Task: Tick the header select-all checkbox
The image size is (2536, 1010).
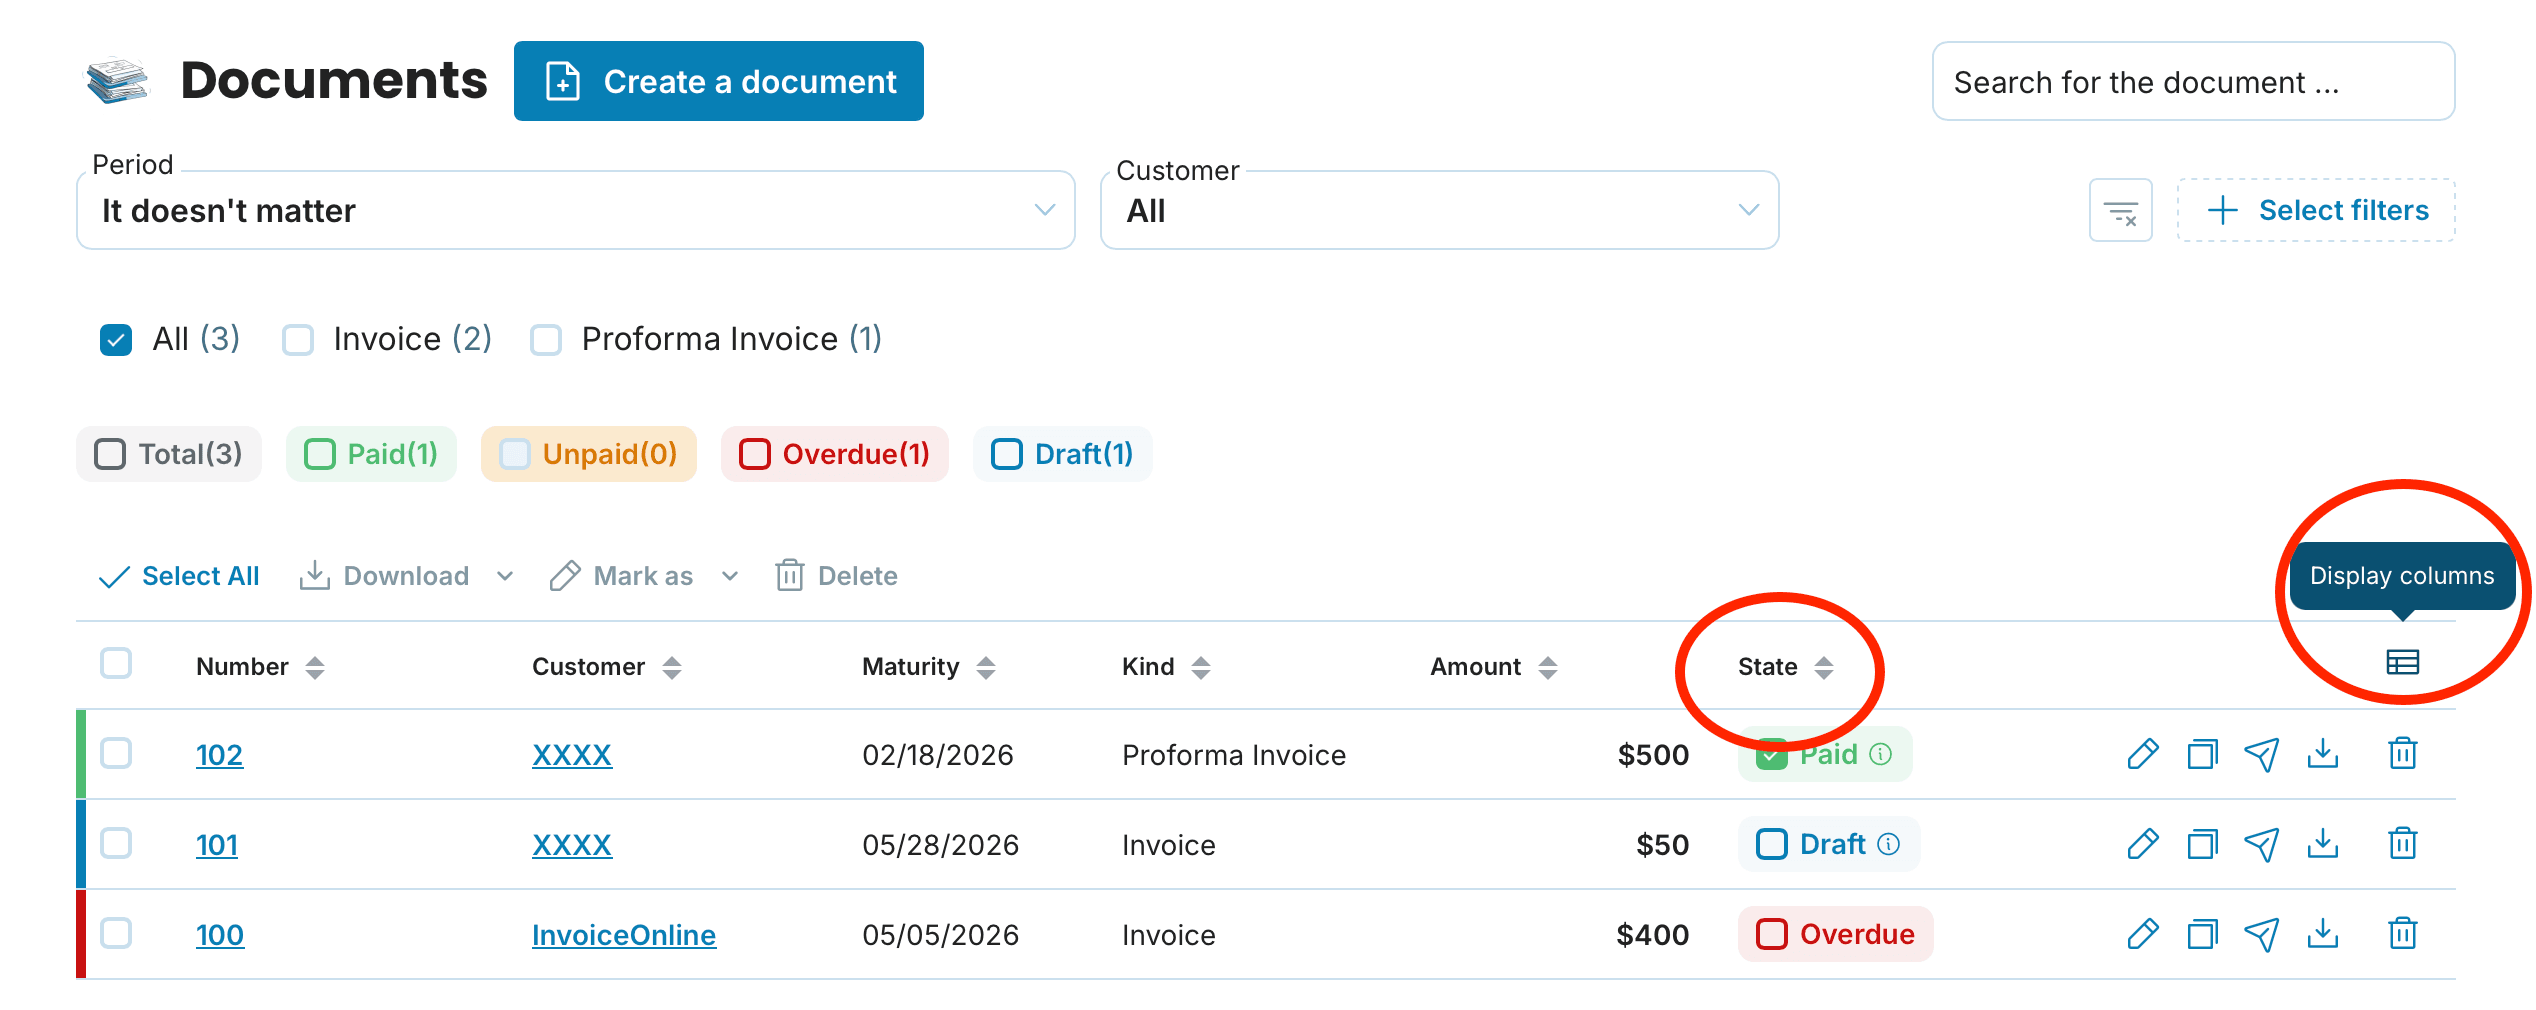Action: pos(116,663)
